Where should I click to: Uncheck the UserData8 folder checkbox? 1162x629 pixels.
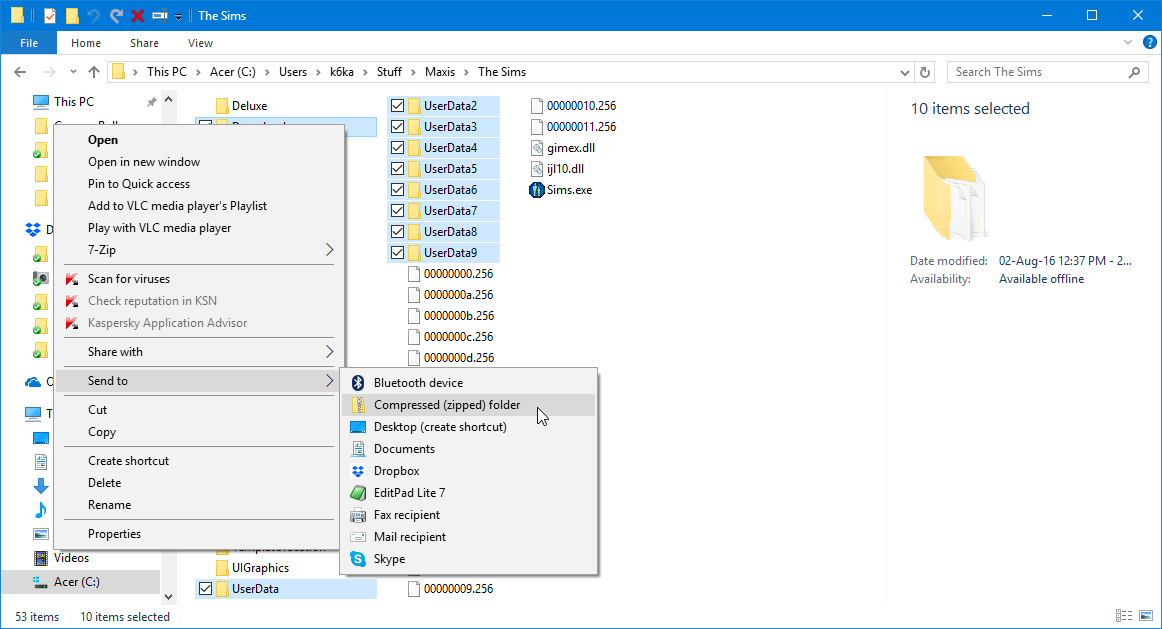(397, 232)
